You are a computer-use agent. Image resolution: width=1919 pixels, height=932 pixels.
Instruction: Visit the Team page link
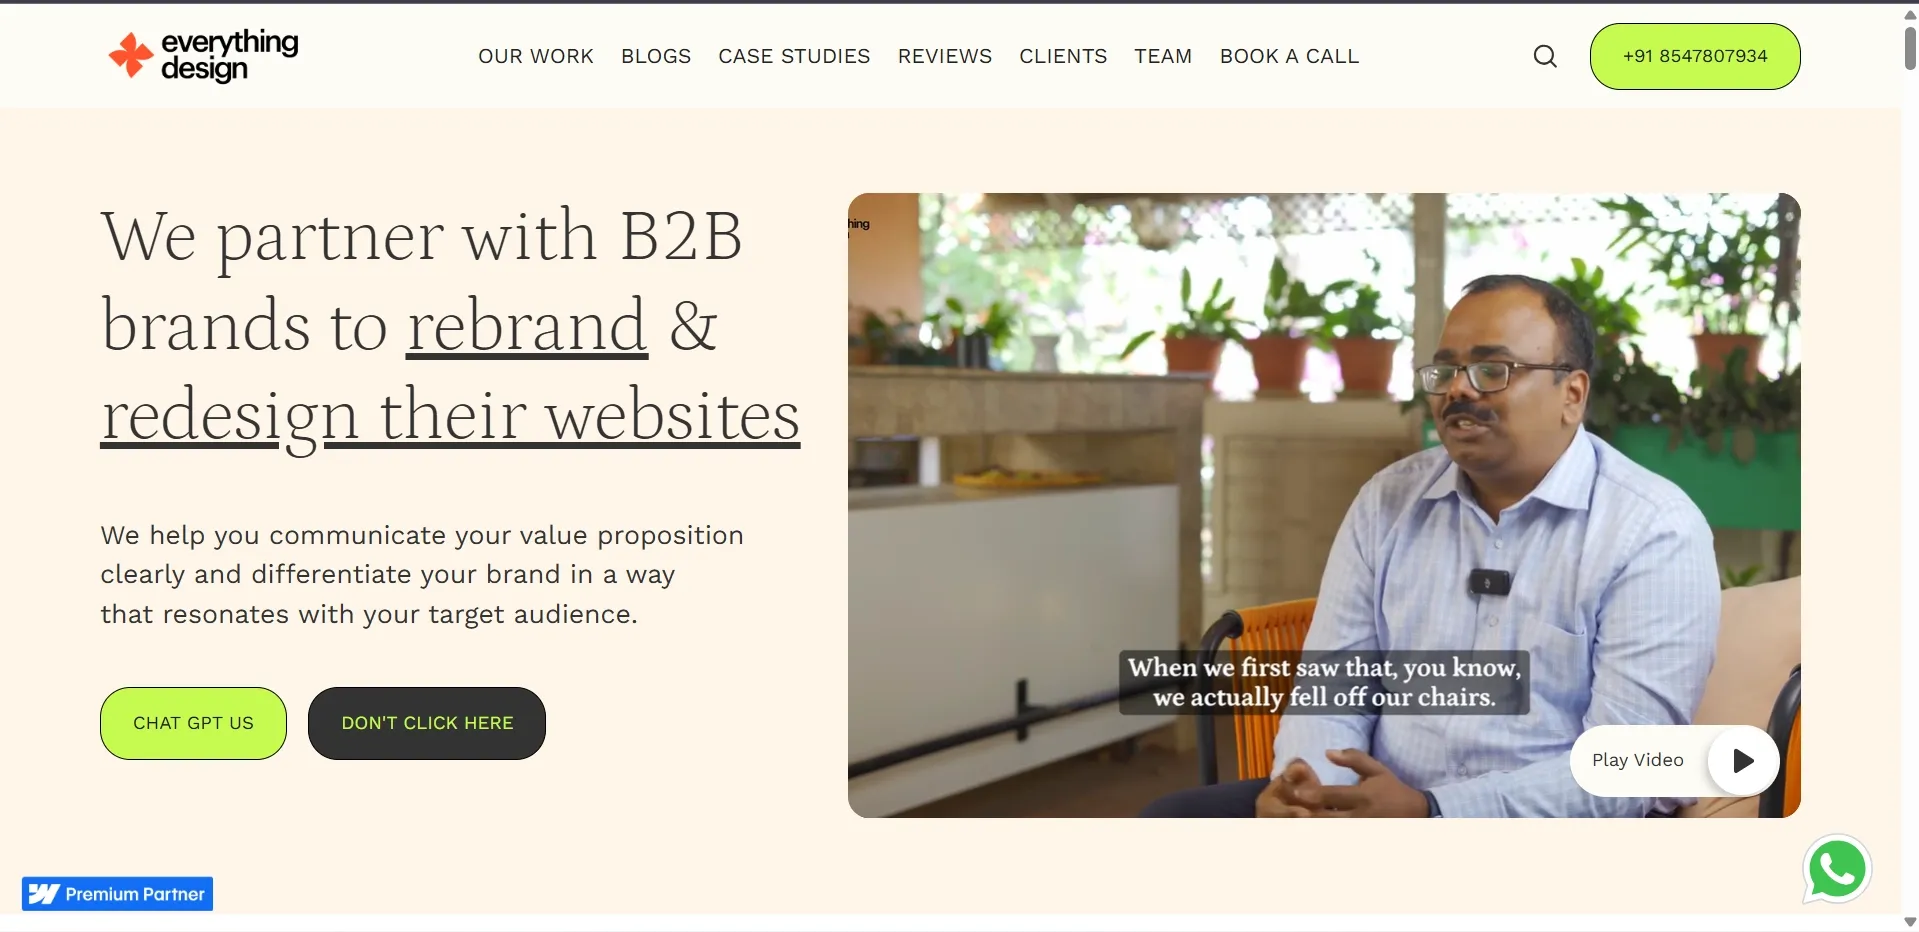(x=1163, y=57)
